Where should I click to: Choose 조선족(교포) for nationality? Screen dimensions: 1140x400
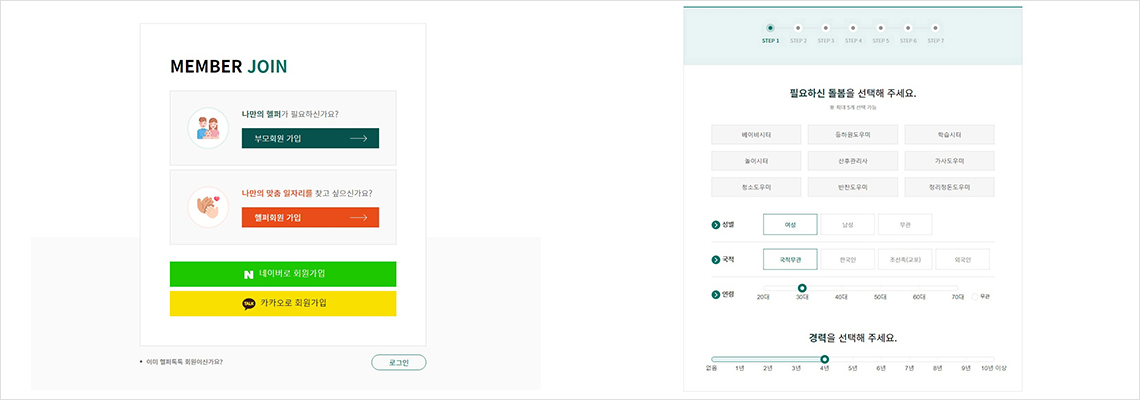coord(905,260)
